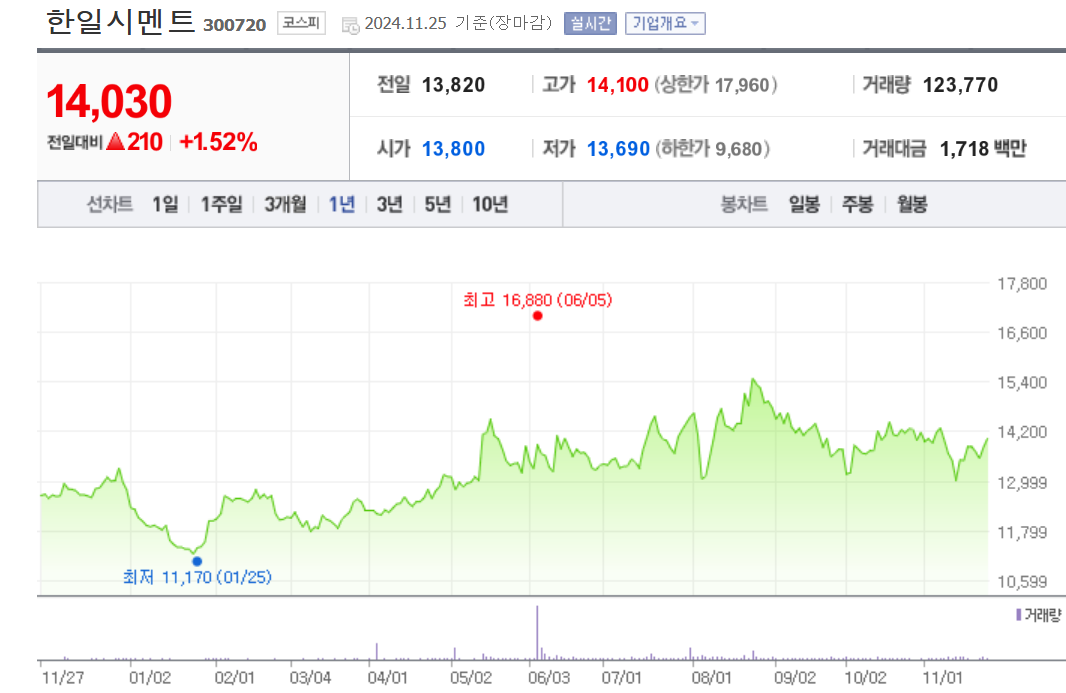Click the 한일시멘트 stock name heading

click(x=120, y=22)
